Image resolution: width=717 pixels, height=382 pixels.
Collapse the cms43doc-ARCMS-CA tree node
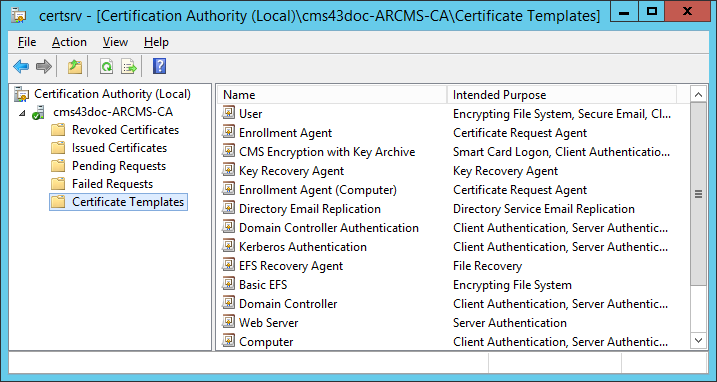point(22,113)
